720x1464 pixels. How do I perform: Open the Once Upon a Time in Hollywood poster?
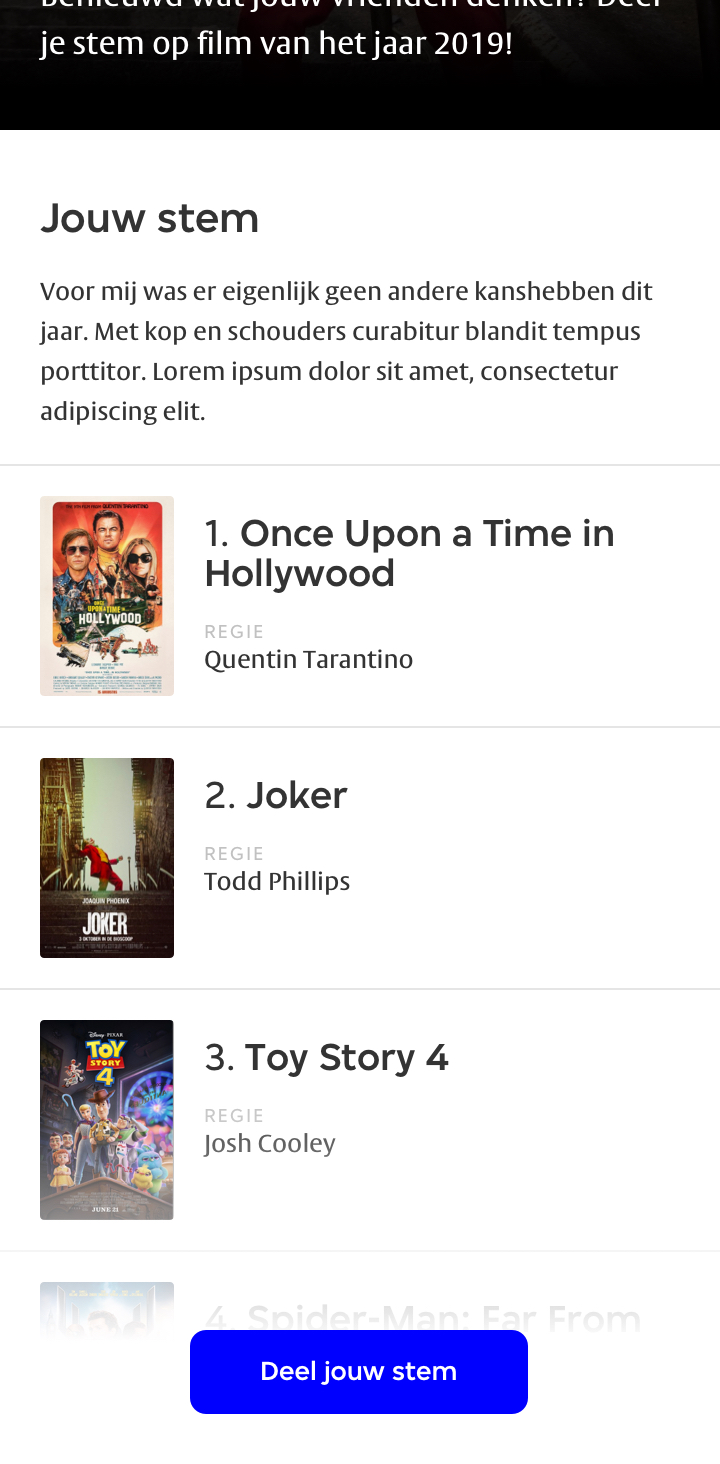[x=107, y=596]
